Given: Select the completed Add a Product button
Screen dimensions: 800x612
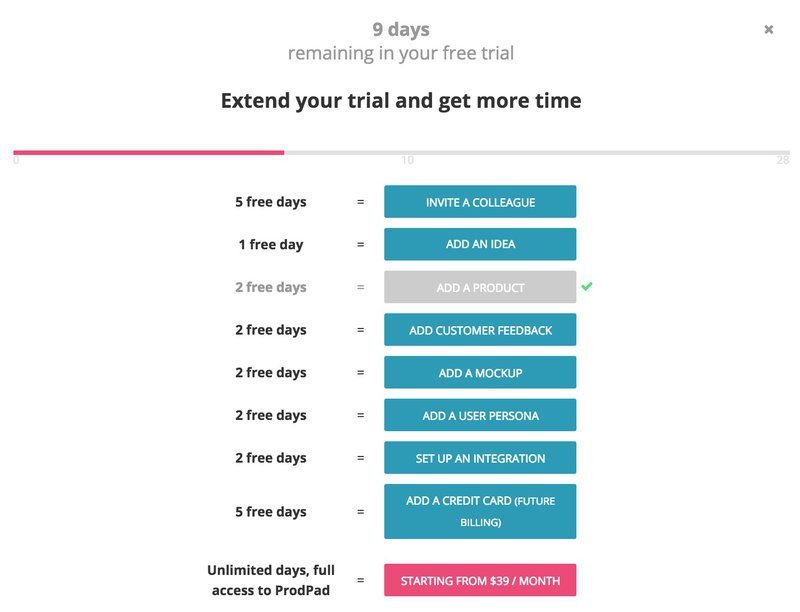Looking at the screenshot, I should tap(480, 287).
